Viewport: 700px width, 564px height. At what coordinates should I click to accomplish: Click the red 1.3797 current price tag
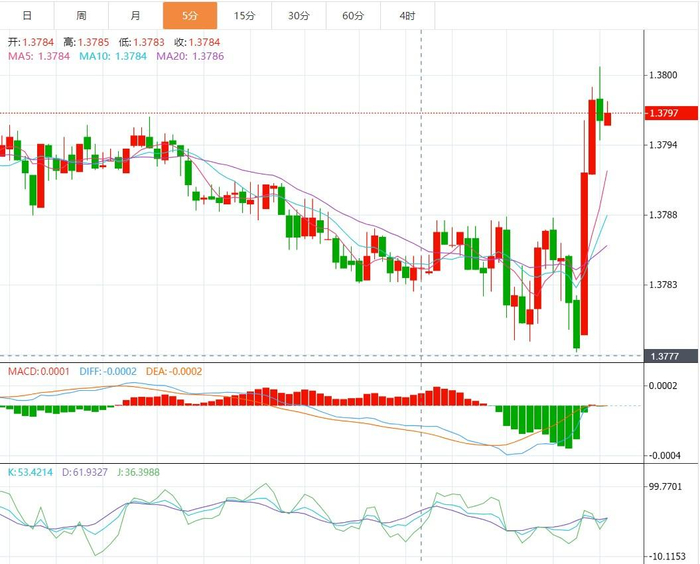[x=671, y=113]
